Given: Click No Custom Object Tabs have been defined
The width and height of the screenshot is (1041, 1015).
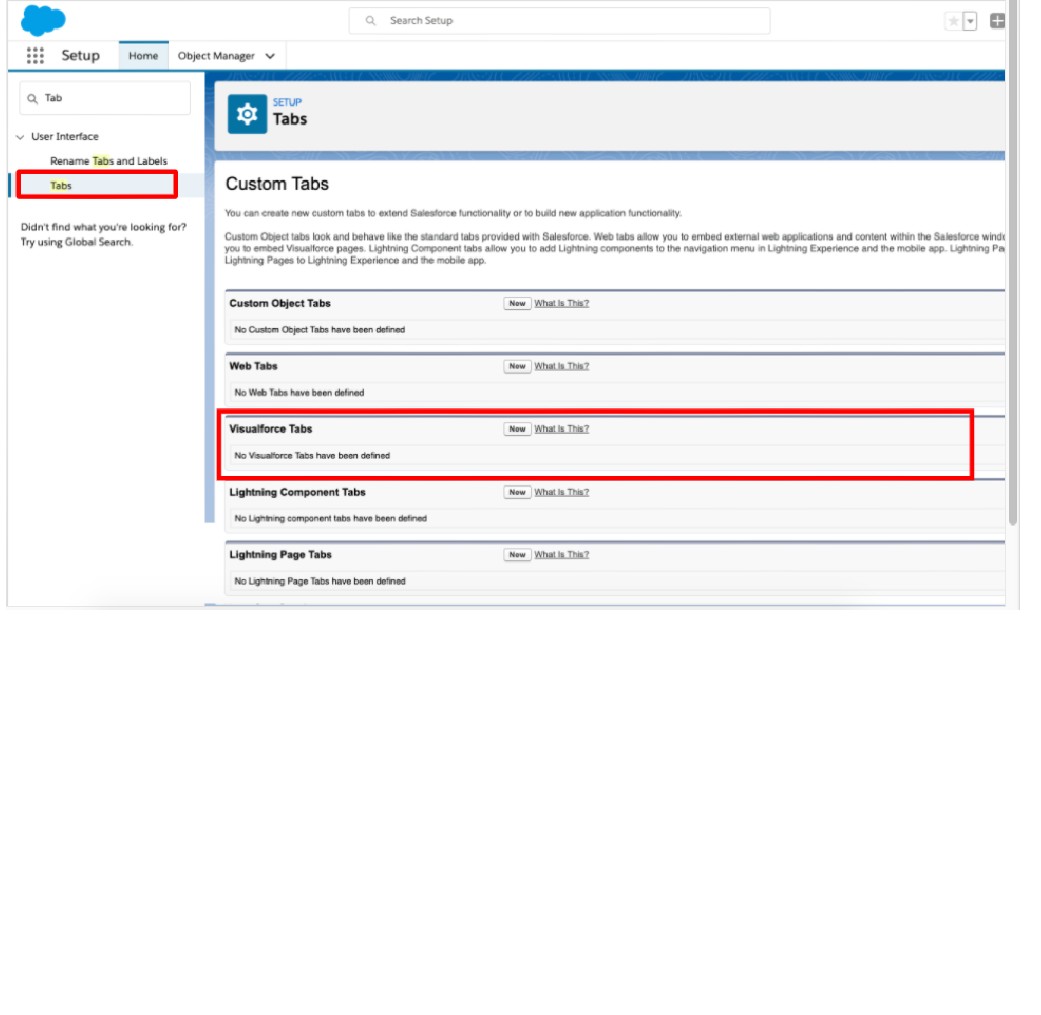Looking at the screenshot, I should click(x=319, y=330).
